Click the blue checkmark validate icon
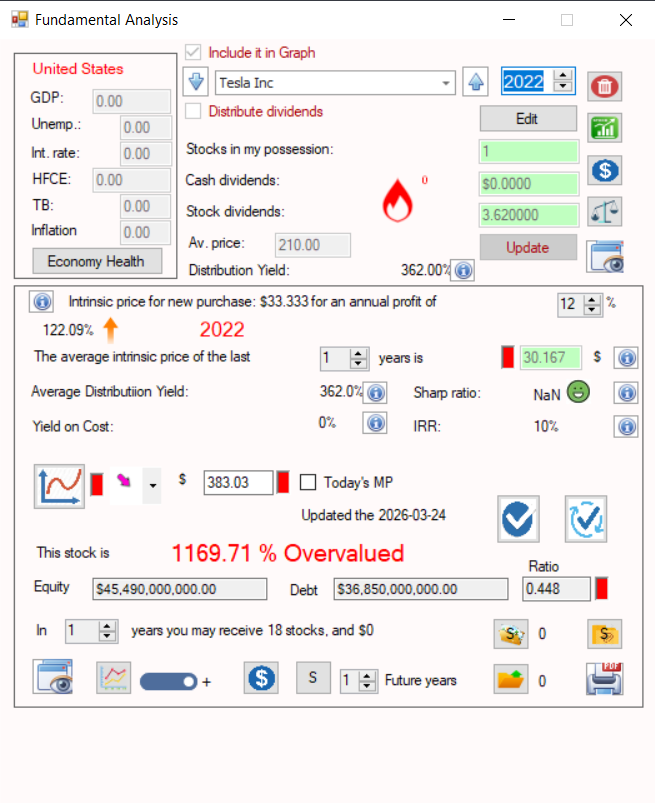655x803 pixels. coord(518,519)
